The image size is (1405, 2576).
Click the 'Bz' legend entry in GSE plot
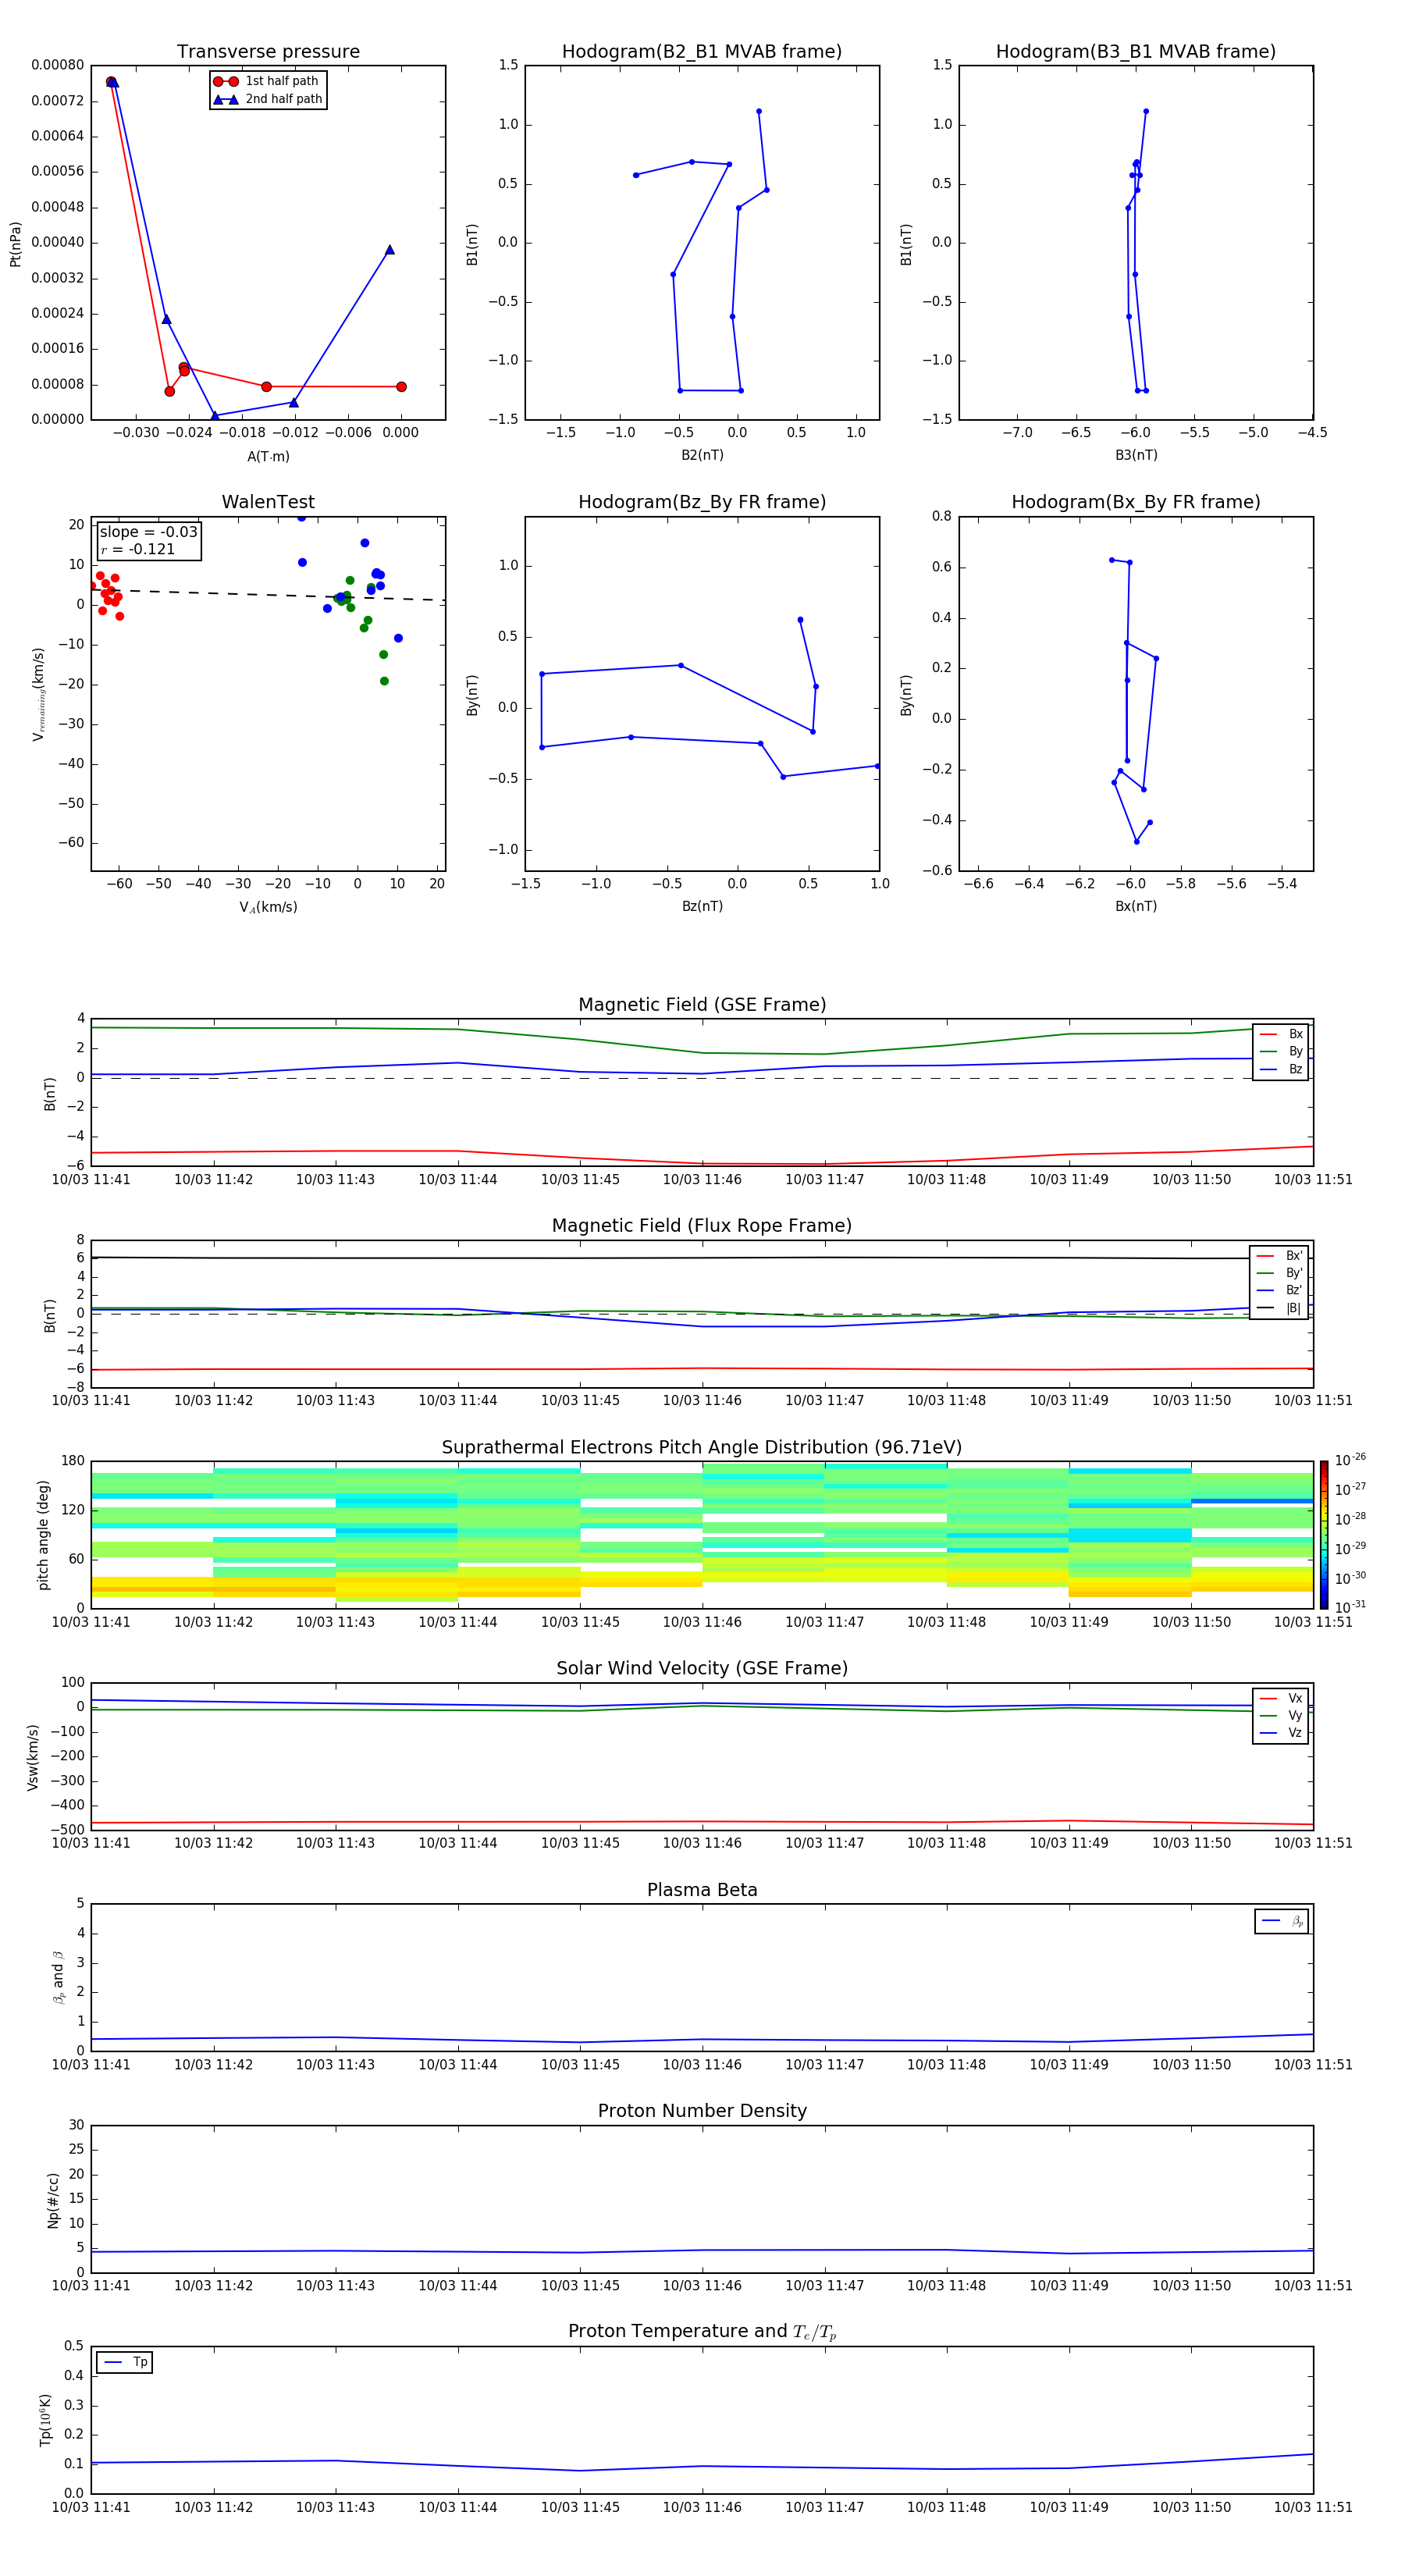click(1281, 1069)
